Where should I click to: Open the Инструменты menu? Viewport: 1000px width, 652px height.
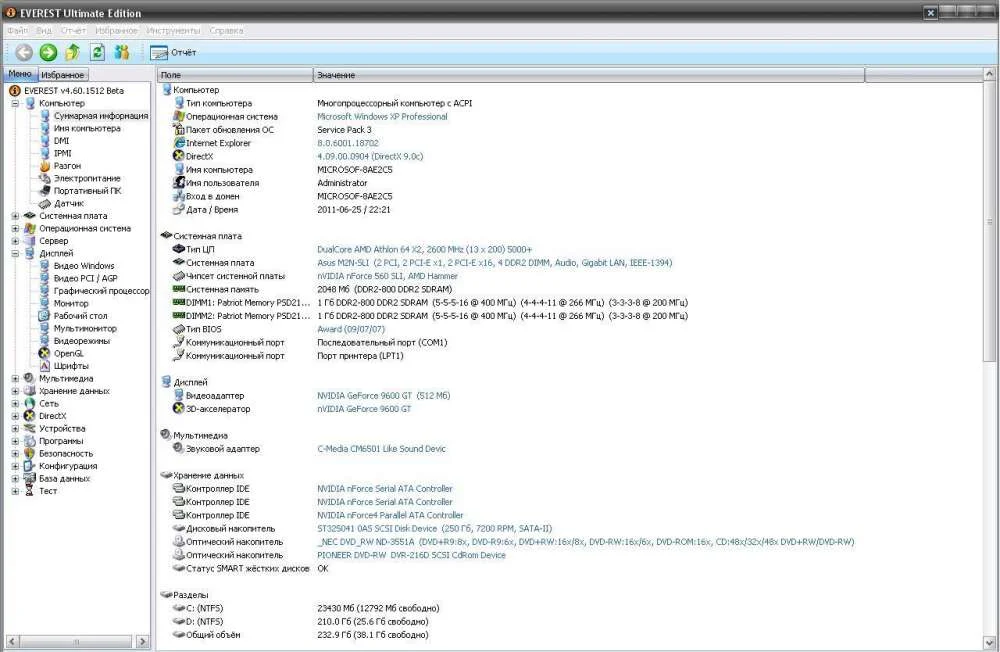click(174, 30)
